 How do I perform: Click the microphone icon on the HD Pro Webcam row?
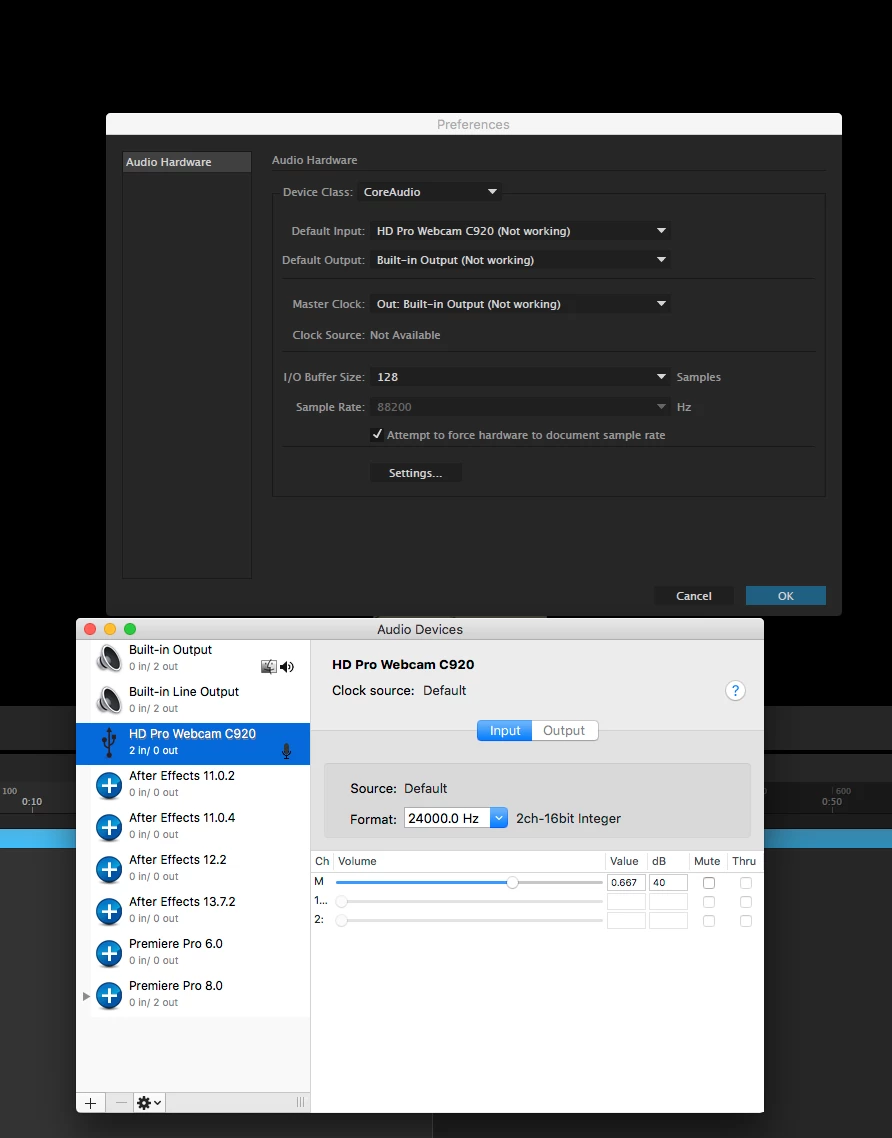[x=287, y=751]
